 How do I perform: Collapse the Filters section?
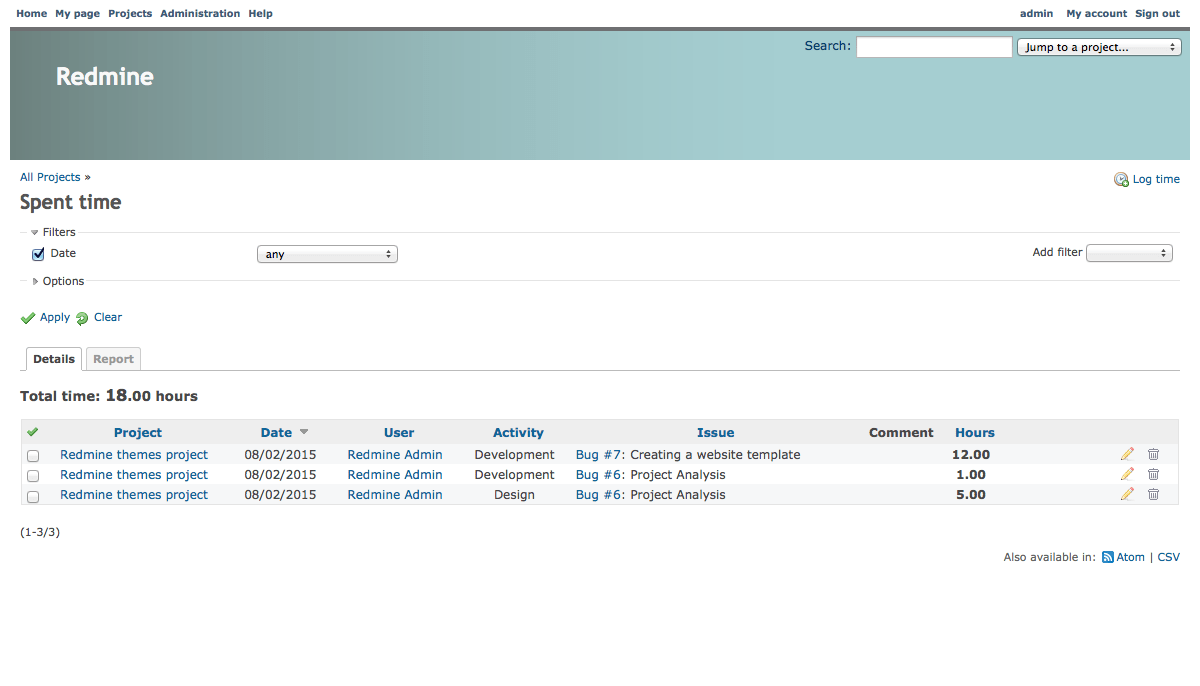53,232
